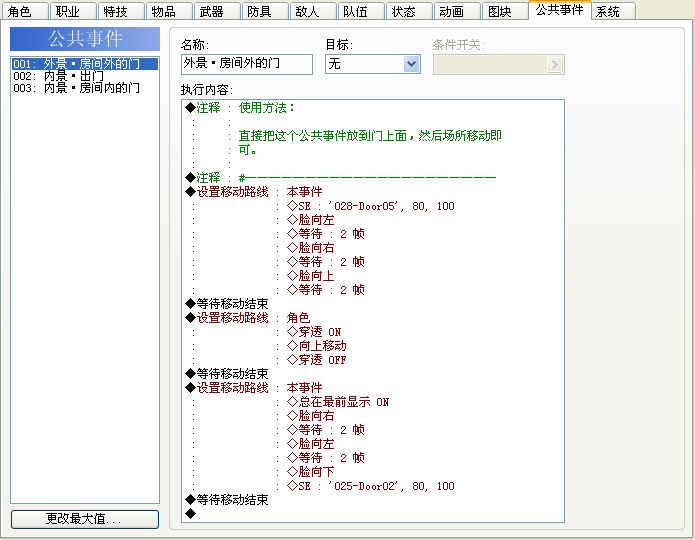Select the first 等待移动结束 command
This screenshot has height=540, width=695.
372,304
